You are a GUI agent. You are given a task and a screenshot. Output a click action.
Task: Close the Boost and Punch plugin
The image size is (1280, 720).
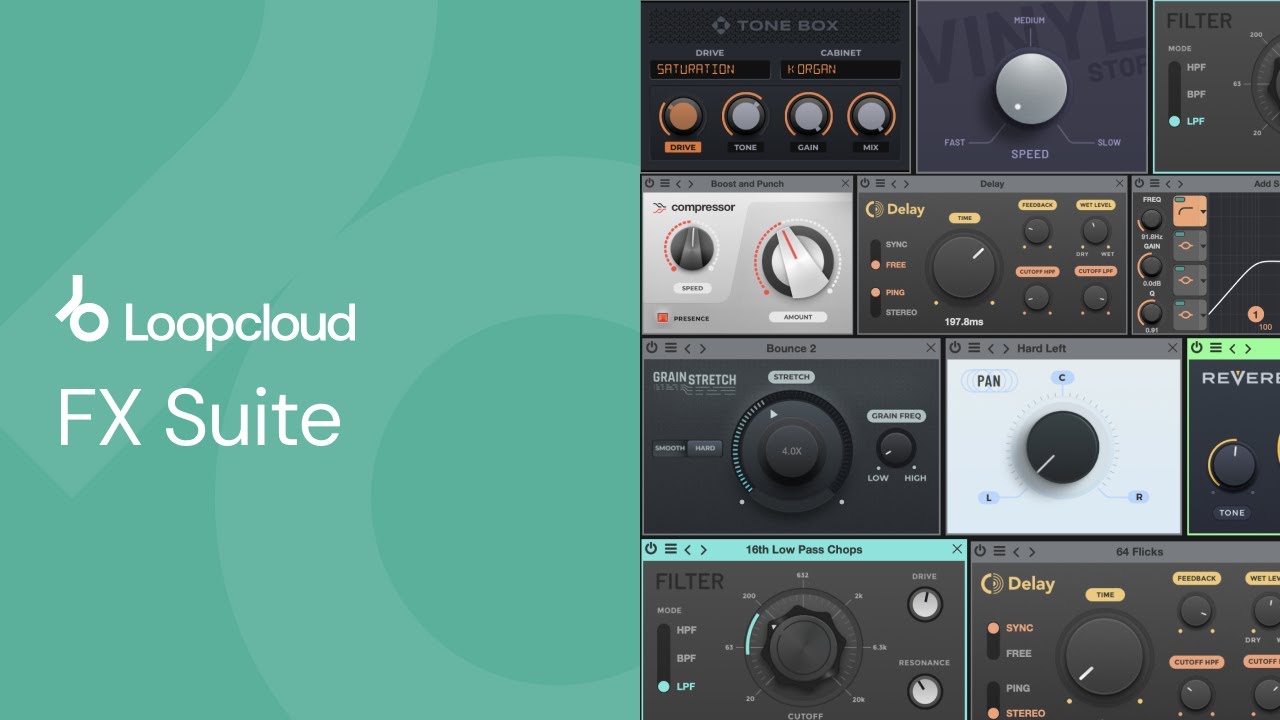click(x=846, y=184)
